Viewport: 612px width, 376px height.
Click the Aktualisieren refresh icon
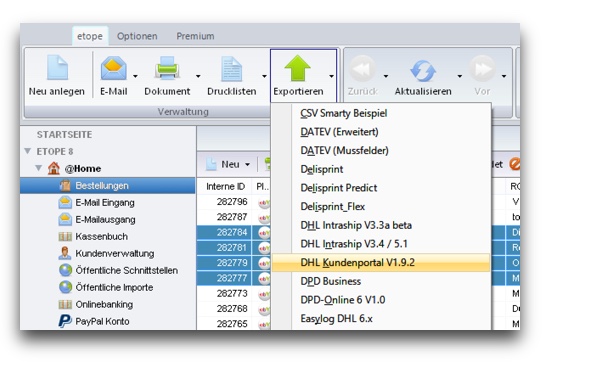pos(423,71)
